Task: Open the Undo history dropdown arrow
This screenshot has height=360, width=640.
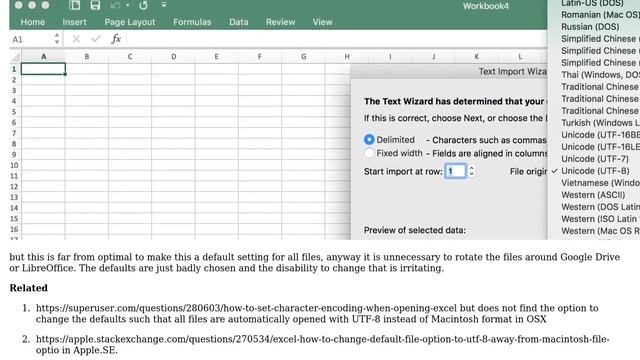Action: point(128,5)
